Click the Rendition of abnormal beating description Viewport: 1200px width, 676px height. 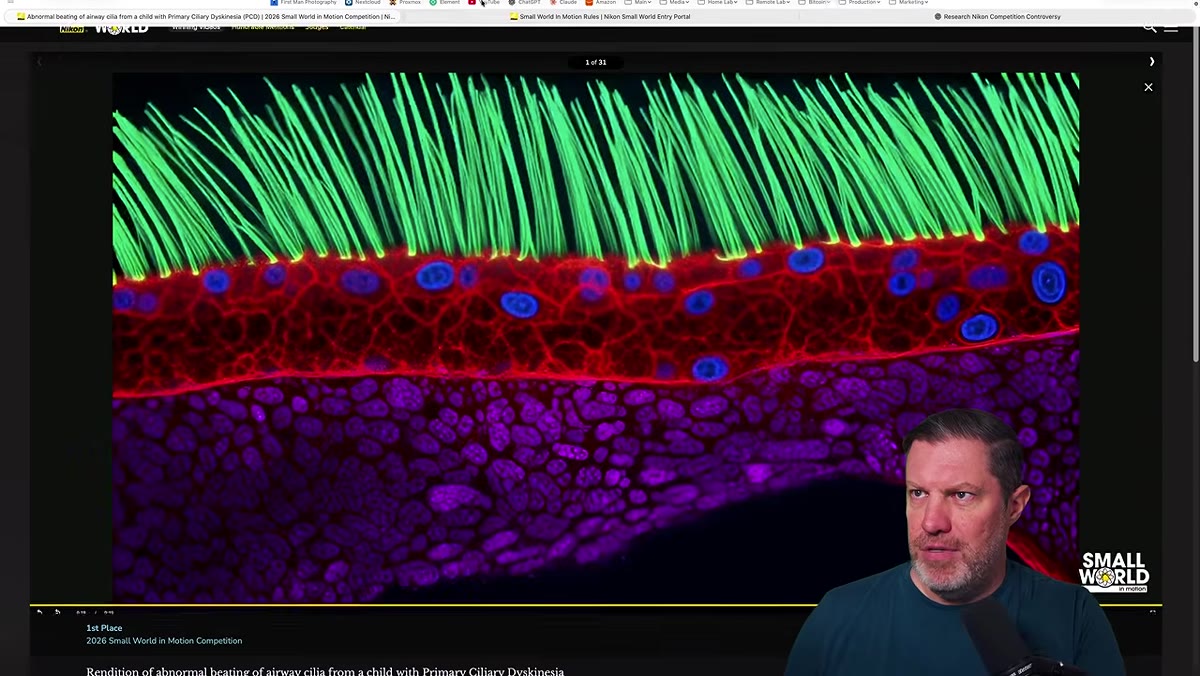(325, 671)
